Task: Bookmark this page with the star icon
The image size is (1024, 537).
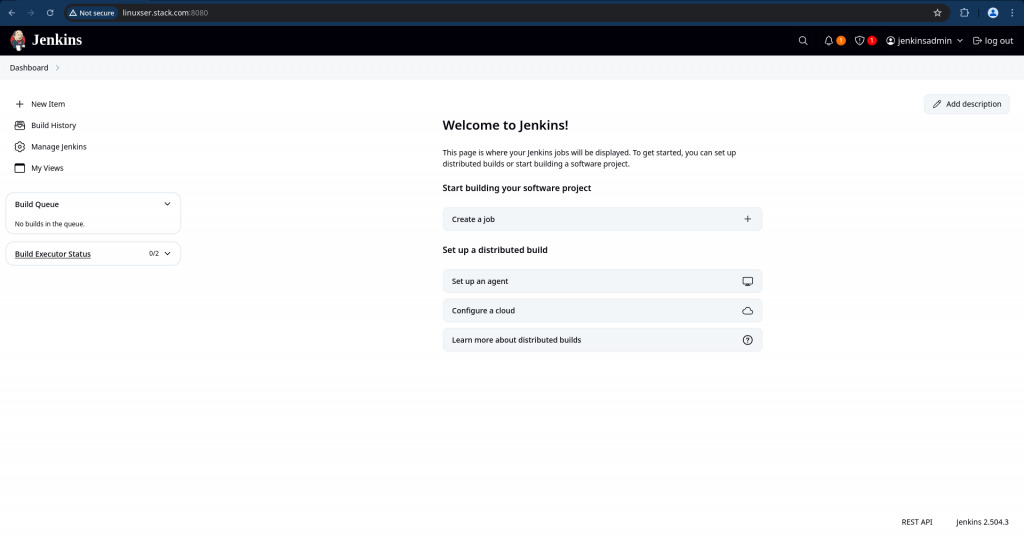Action: 937,12
